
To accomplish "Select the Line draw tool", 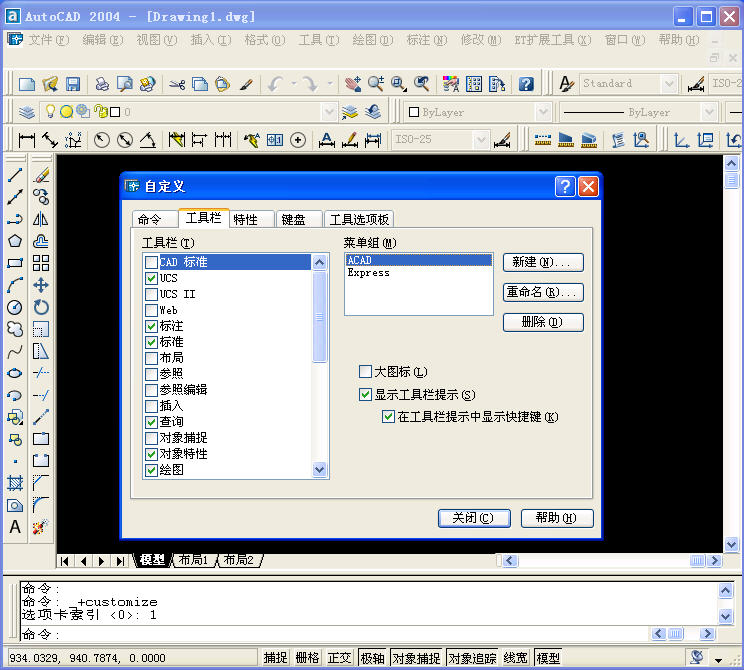I will point(15,175).
